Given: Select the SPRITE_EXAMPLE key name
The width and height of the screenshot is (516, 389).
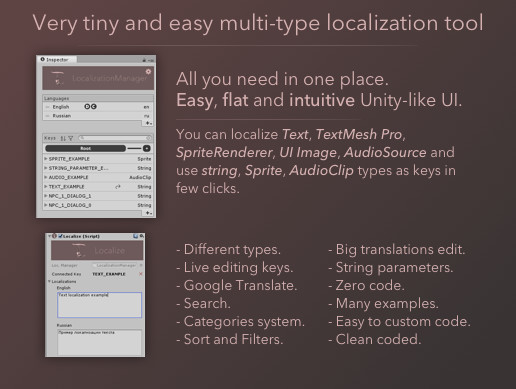Looking at the screenshot, I should coord(69,159).
